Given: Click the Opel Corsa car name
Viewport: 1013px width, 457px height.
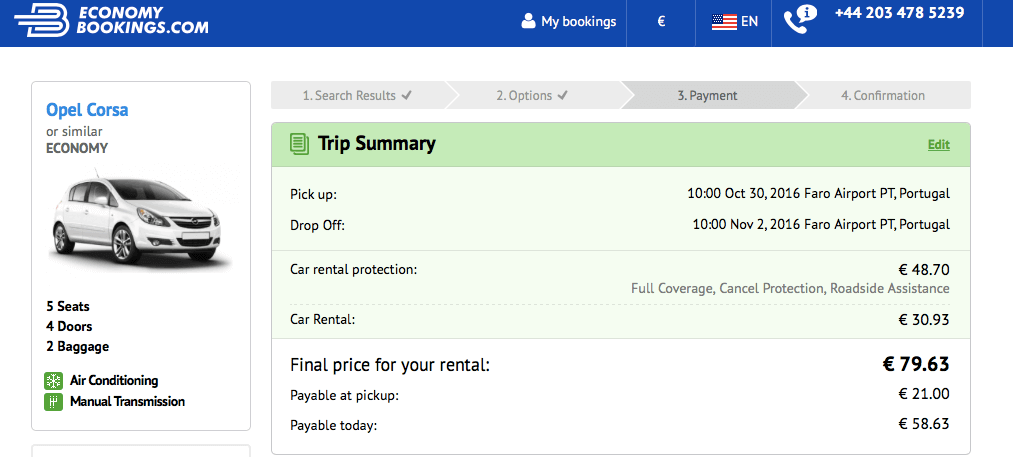Looking at the screenshot, I should [87, 110].
